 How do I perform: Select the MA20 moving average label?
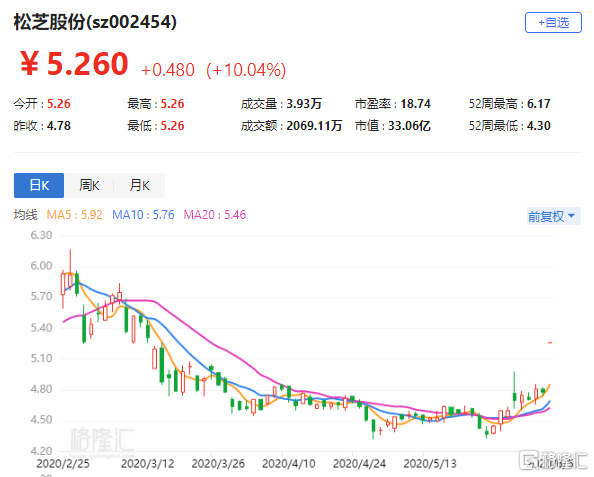214,215
